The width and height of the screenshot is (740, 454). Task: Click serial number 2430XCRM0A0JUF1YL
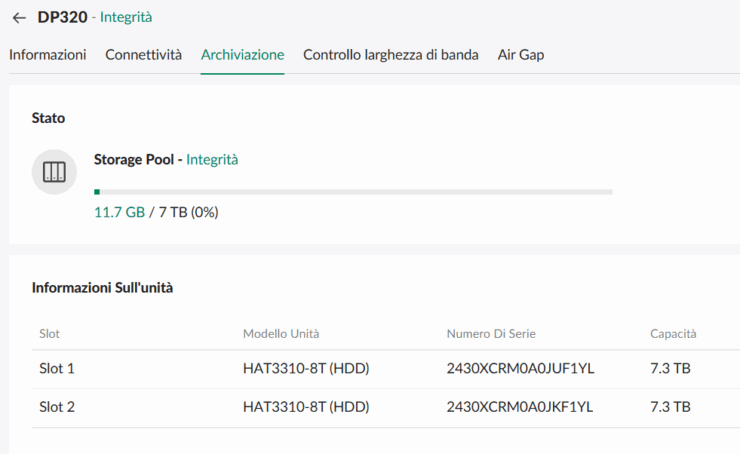(x=520, y=369)
